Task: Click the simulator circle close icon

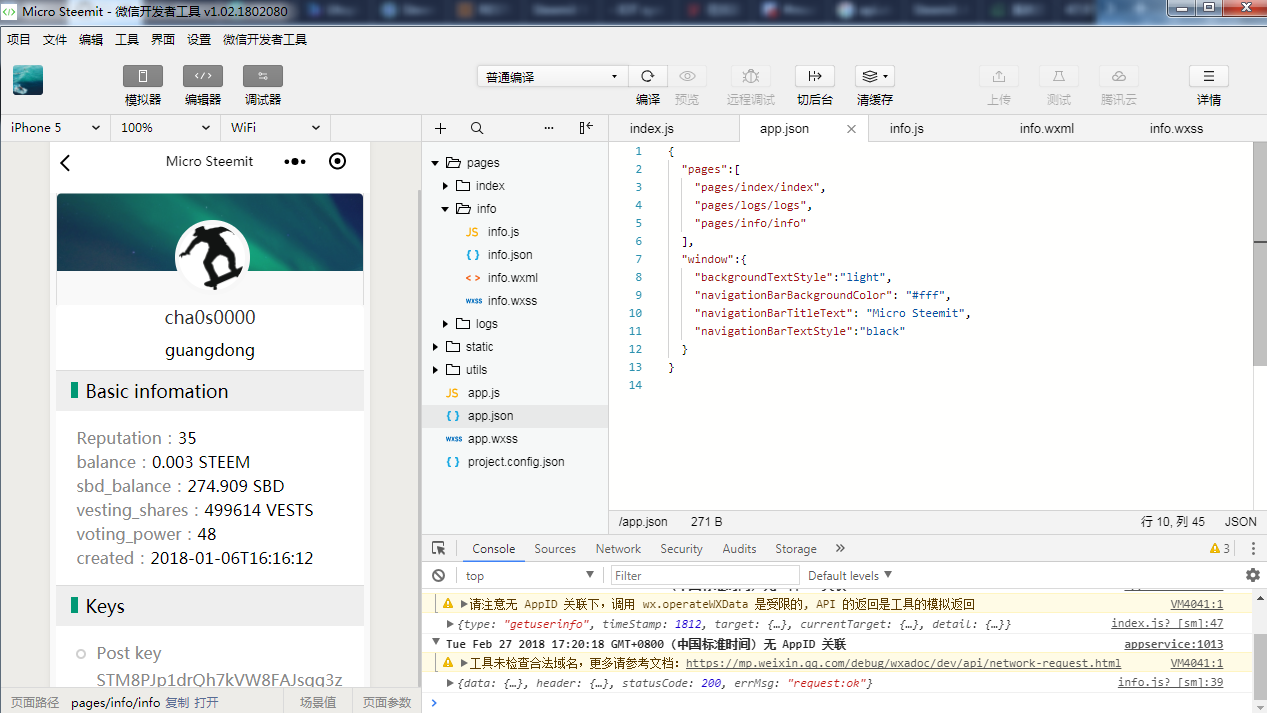Action: click(338, 161)
